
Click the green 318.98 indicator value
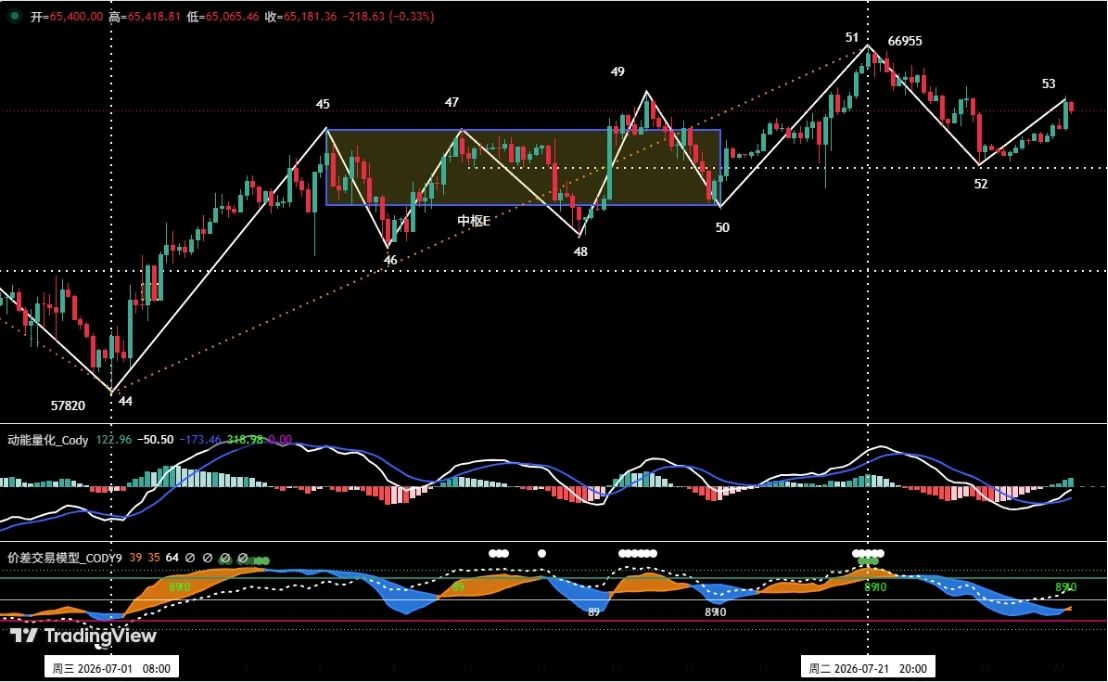pos(245,440)
